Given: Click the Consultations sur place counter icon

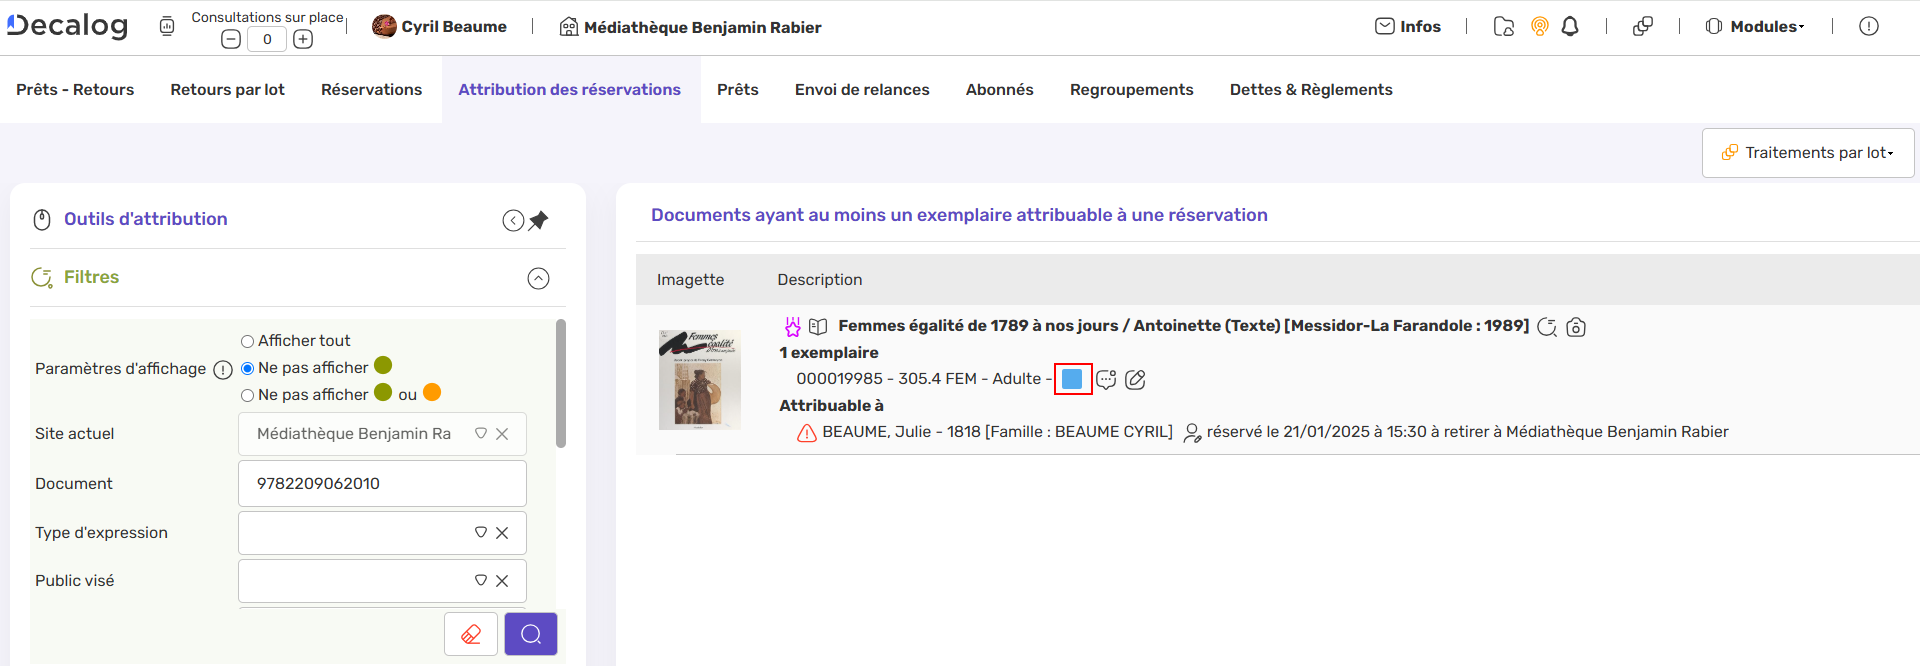Looking at the screenshot, I should (x=167, y=26).
